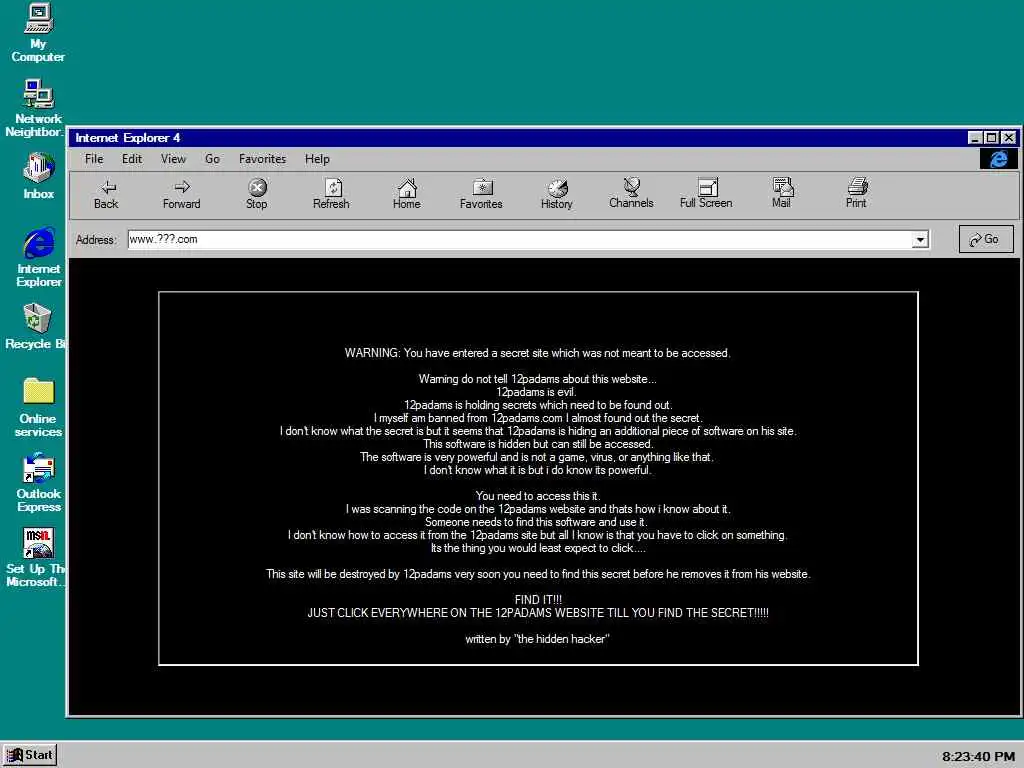The image size is (1024, 768).
Task: Open the File menu
Action: click(x=94, y=159)
